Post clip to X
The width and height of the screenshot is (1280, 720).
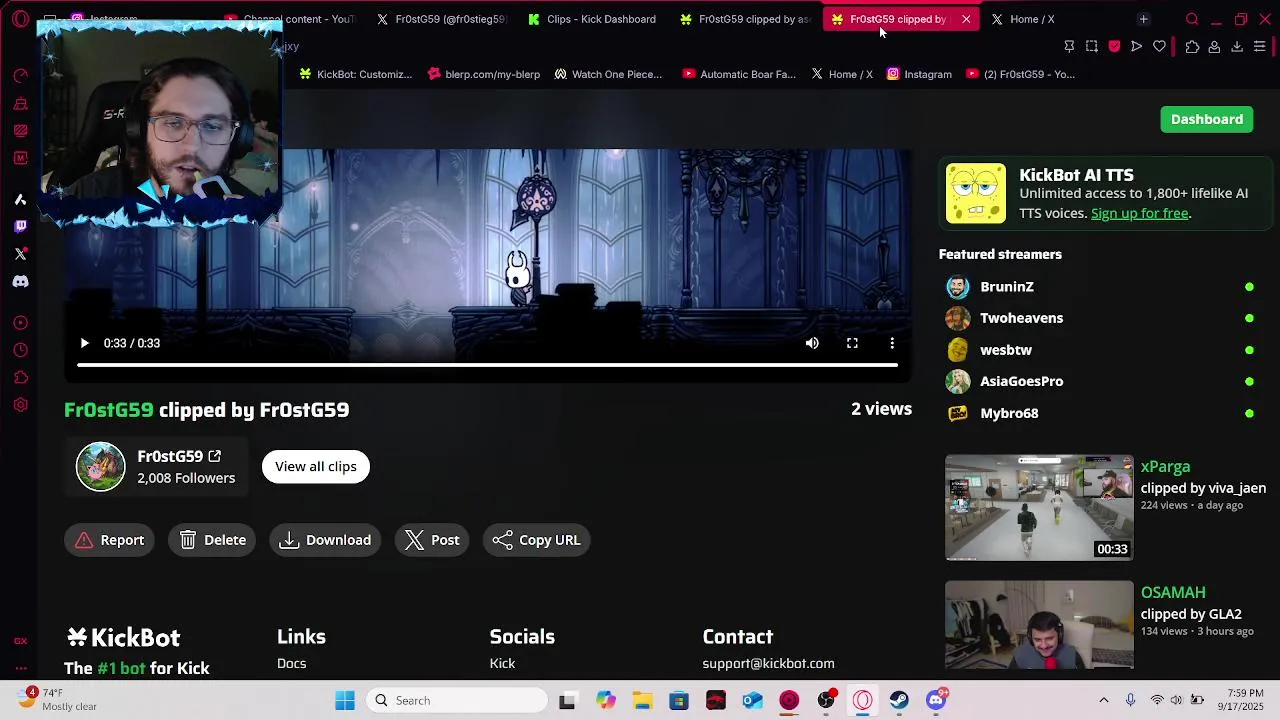(x=432, y=540)
